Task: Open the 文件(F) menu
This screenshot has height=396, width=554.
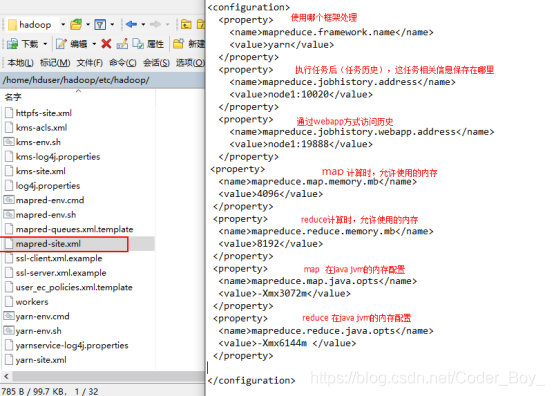Action: click(x=89, y=63)
